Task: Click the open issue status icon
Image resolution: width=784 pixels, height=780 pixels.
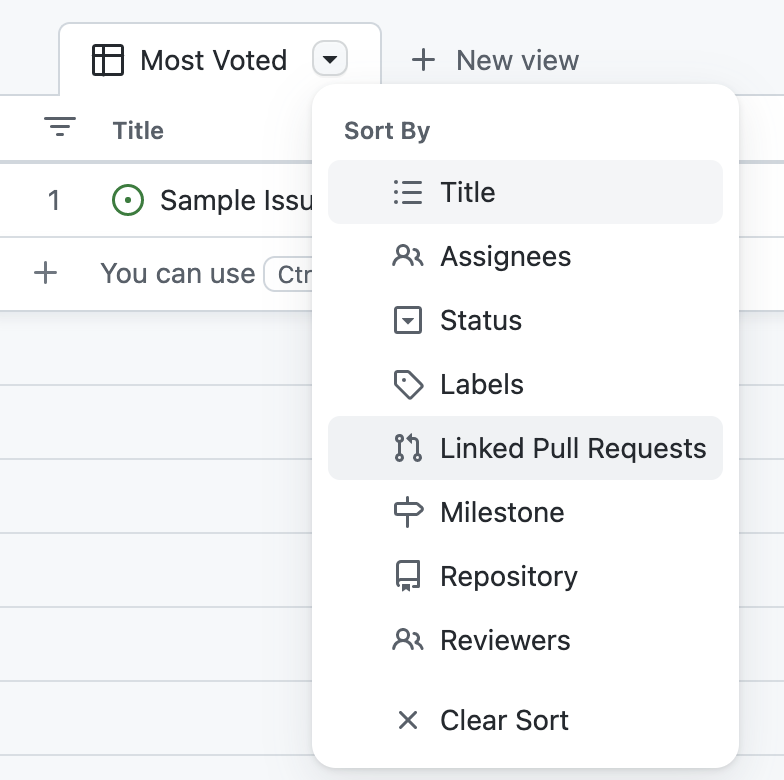Action: pos(127,200)
